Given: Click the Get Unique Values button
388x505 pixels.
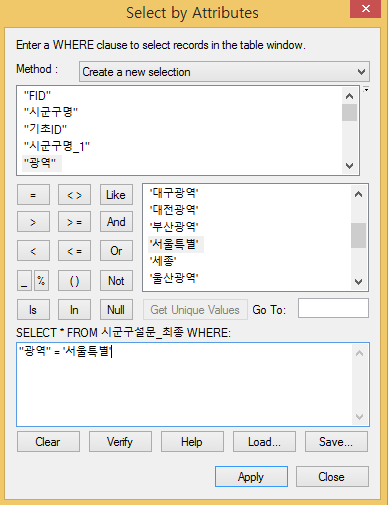Looking at the screenshot, I should tap(195, 310).
